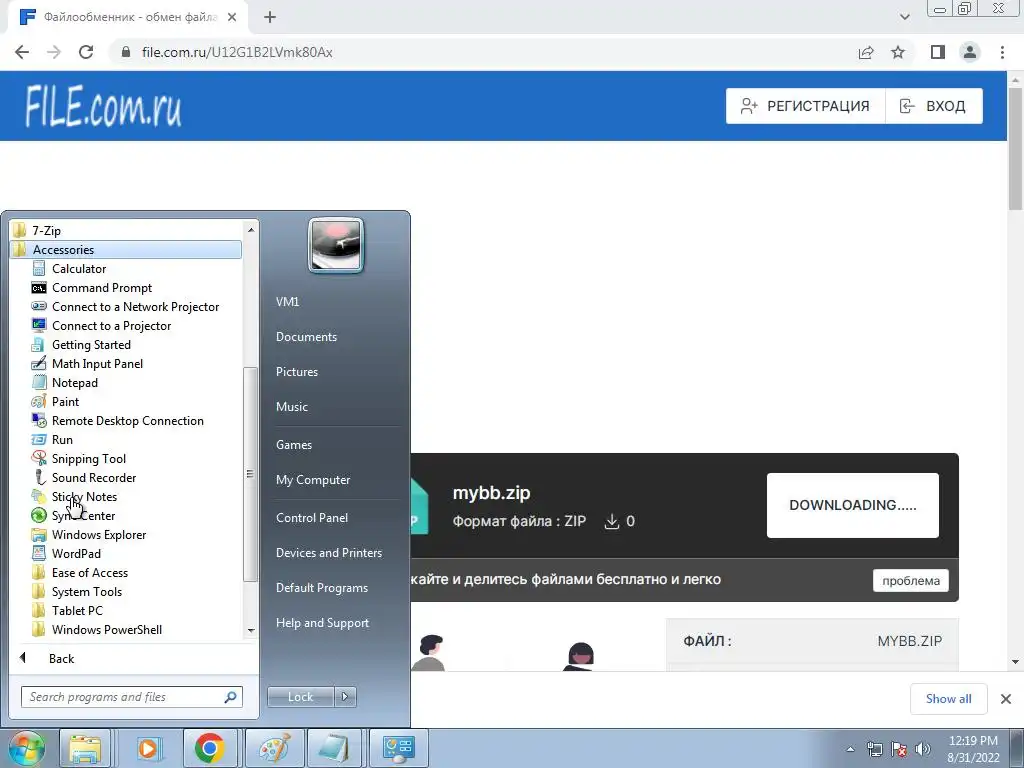Image resolution: width=1024 pixels, height=768 pixels.
Task: Launch Snipping Tool
Action: click(x=89, y=458)
